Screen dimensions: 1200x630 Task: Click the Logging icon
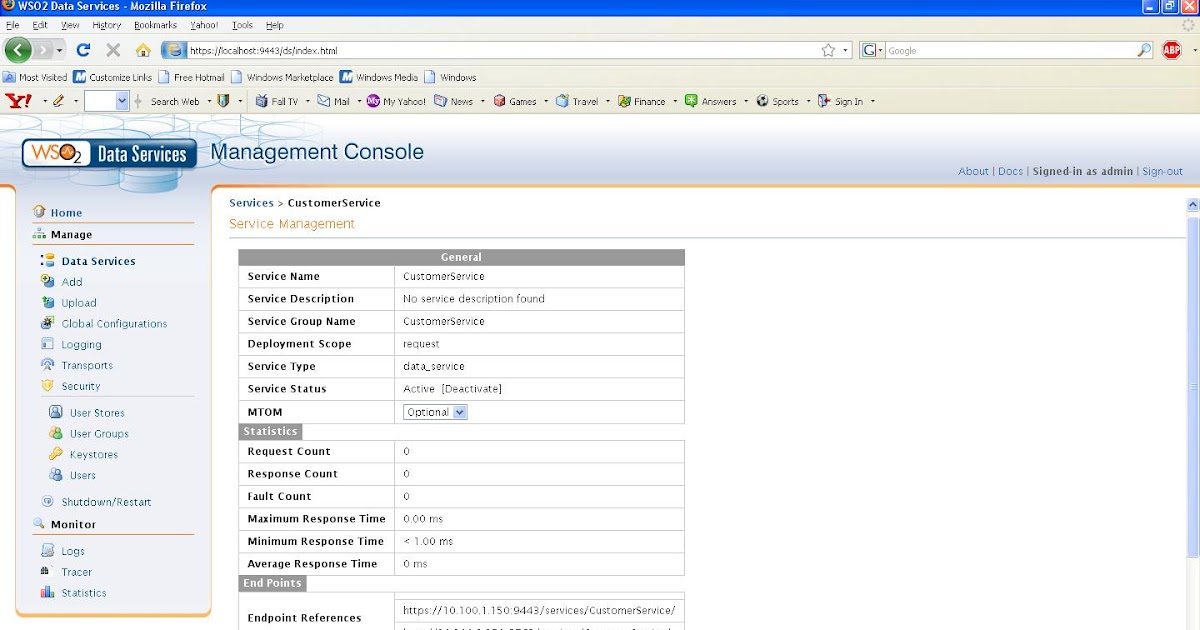(x=47, y=344)
